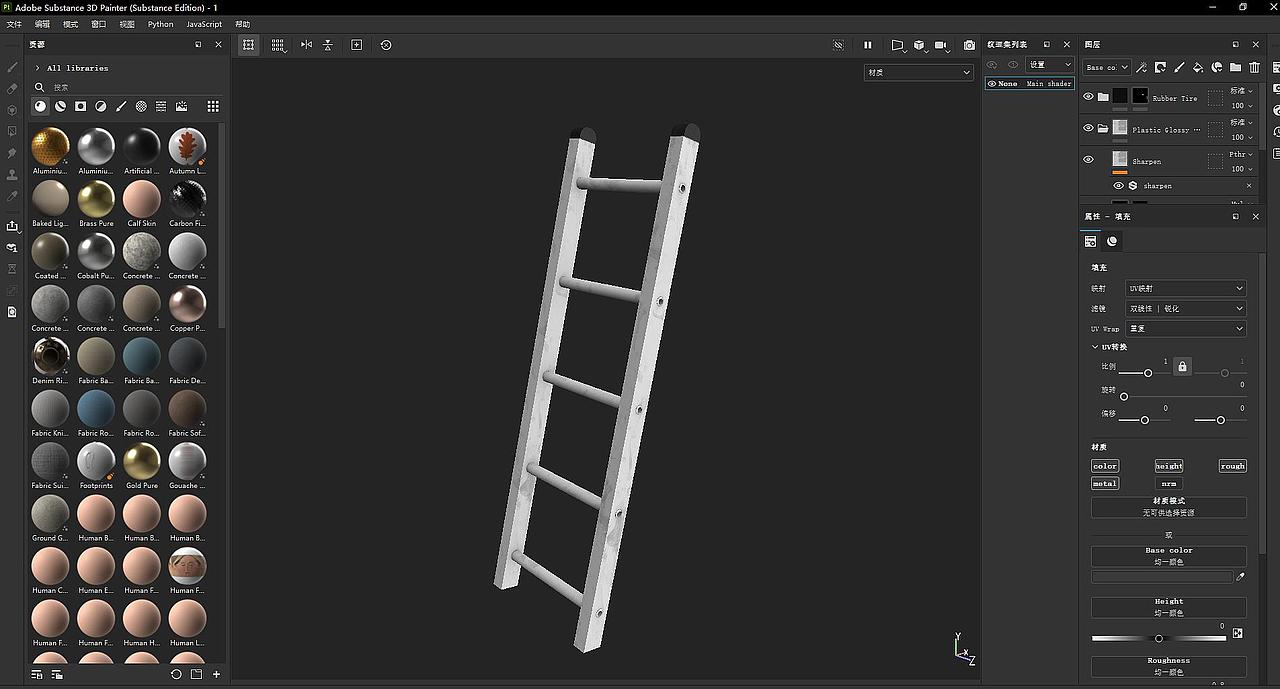The width and height of the screenshot is (1280, 689).
Task: Filter assets by Smart masks icon
Action: click(80, 106)
